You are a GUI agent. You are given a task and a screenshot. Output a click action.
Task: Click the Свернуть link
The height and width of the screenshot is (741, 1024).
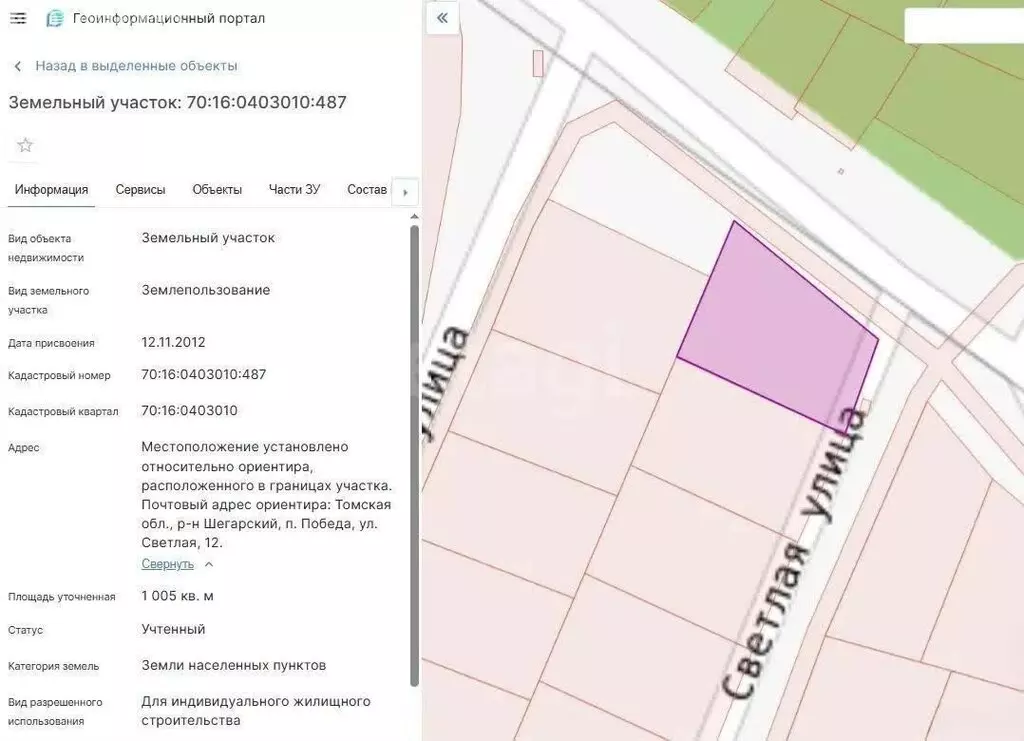tap(168, 564)
